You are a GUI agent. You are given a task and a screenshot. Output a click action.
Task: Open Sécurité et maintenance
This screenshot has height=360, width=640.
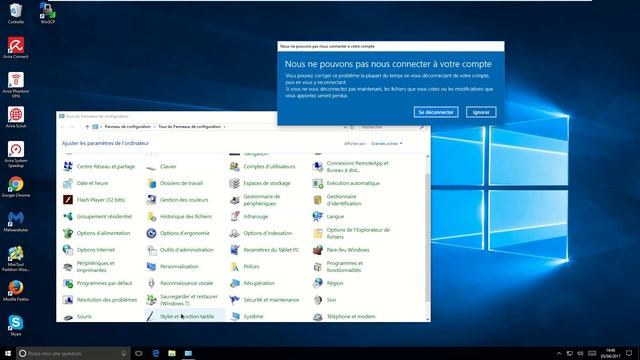264,300
